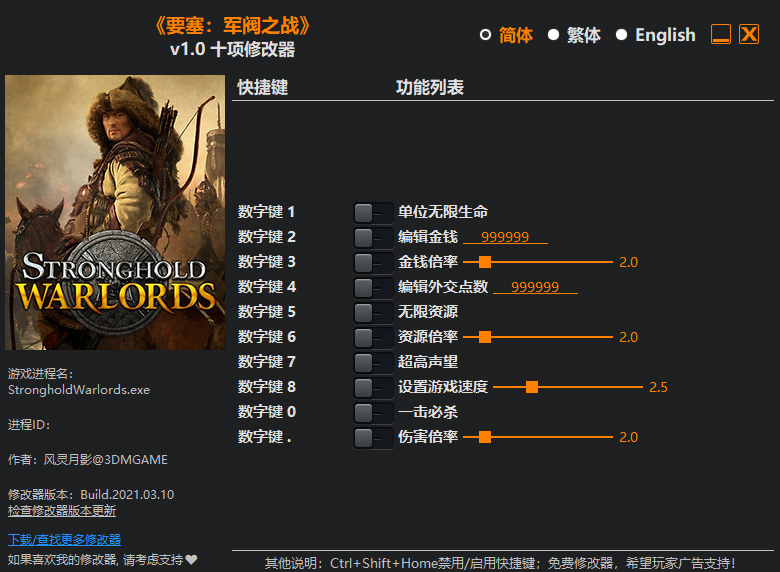This screenshot has height=572, width=780.
Task: Switch language to English
Action: click(x=621, y=35)
